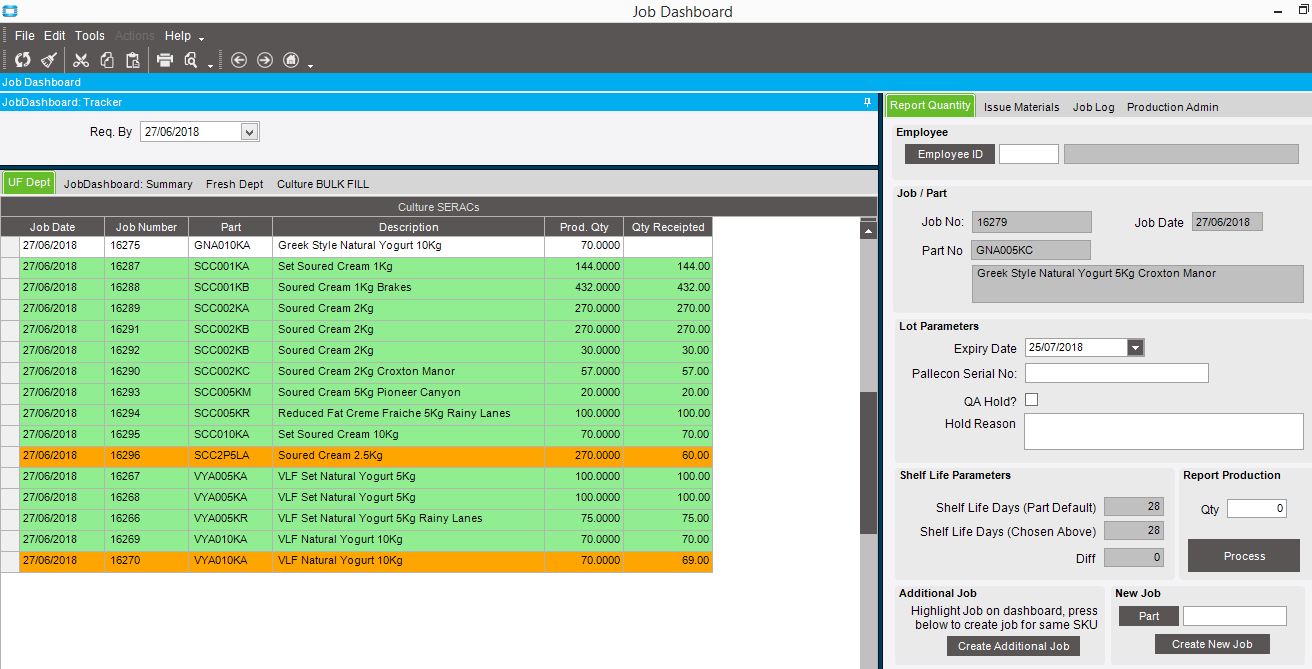The image size is (1312, 669).
Task: Click the Copy icon in the toolbar
Action: click(107, 60)
